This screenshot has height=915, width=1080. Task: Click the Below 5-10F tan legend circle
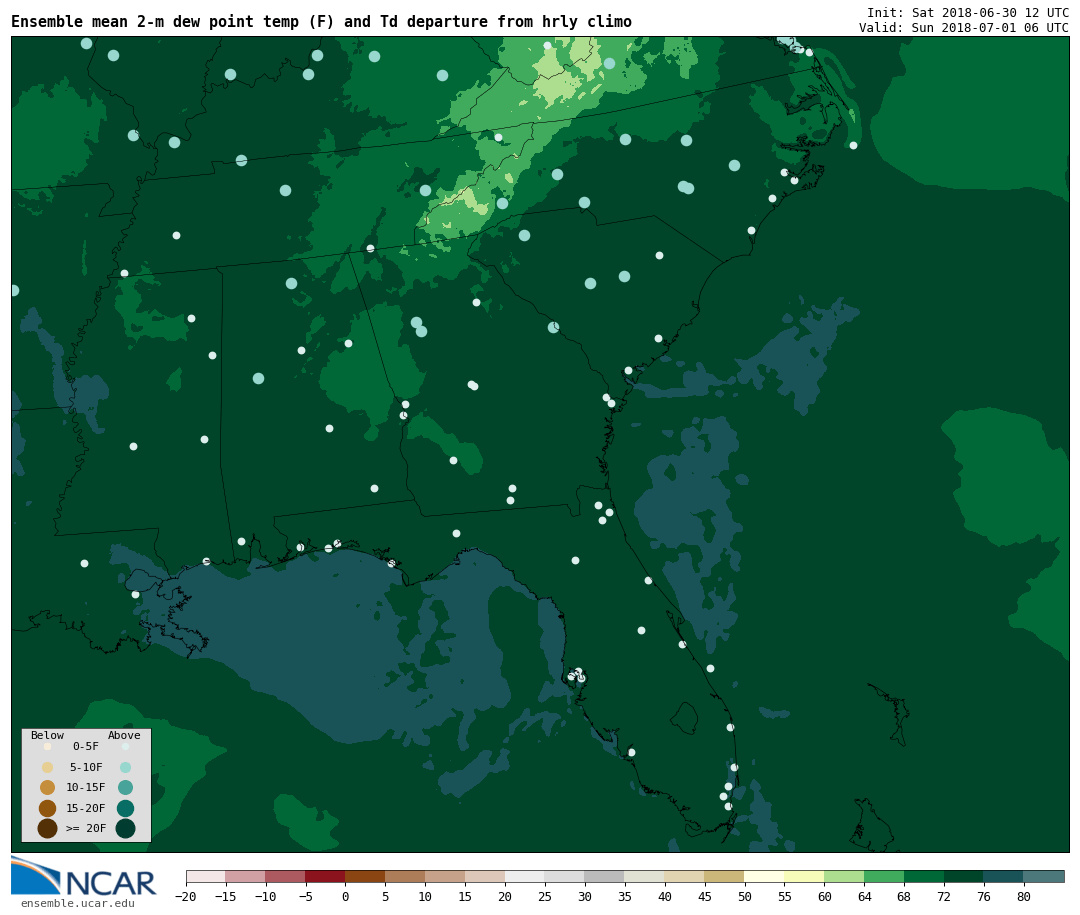point(48,767)
